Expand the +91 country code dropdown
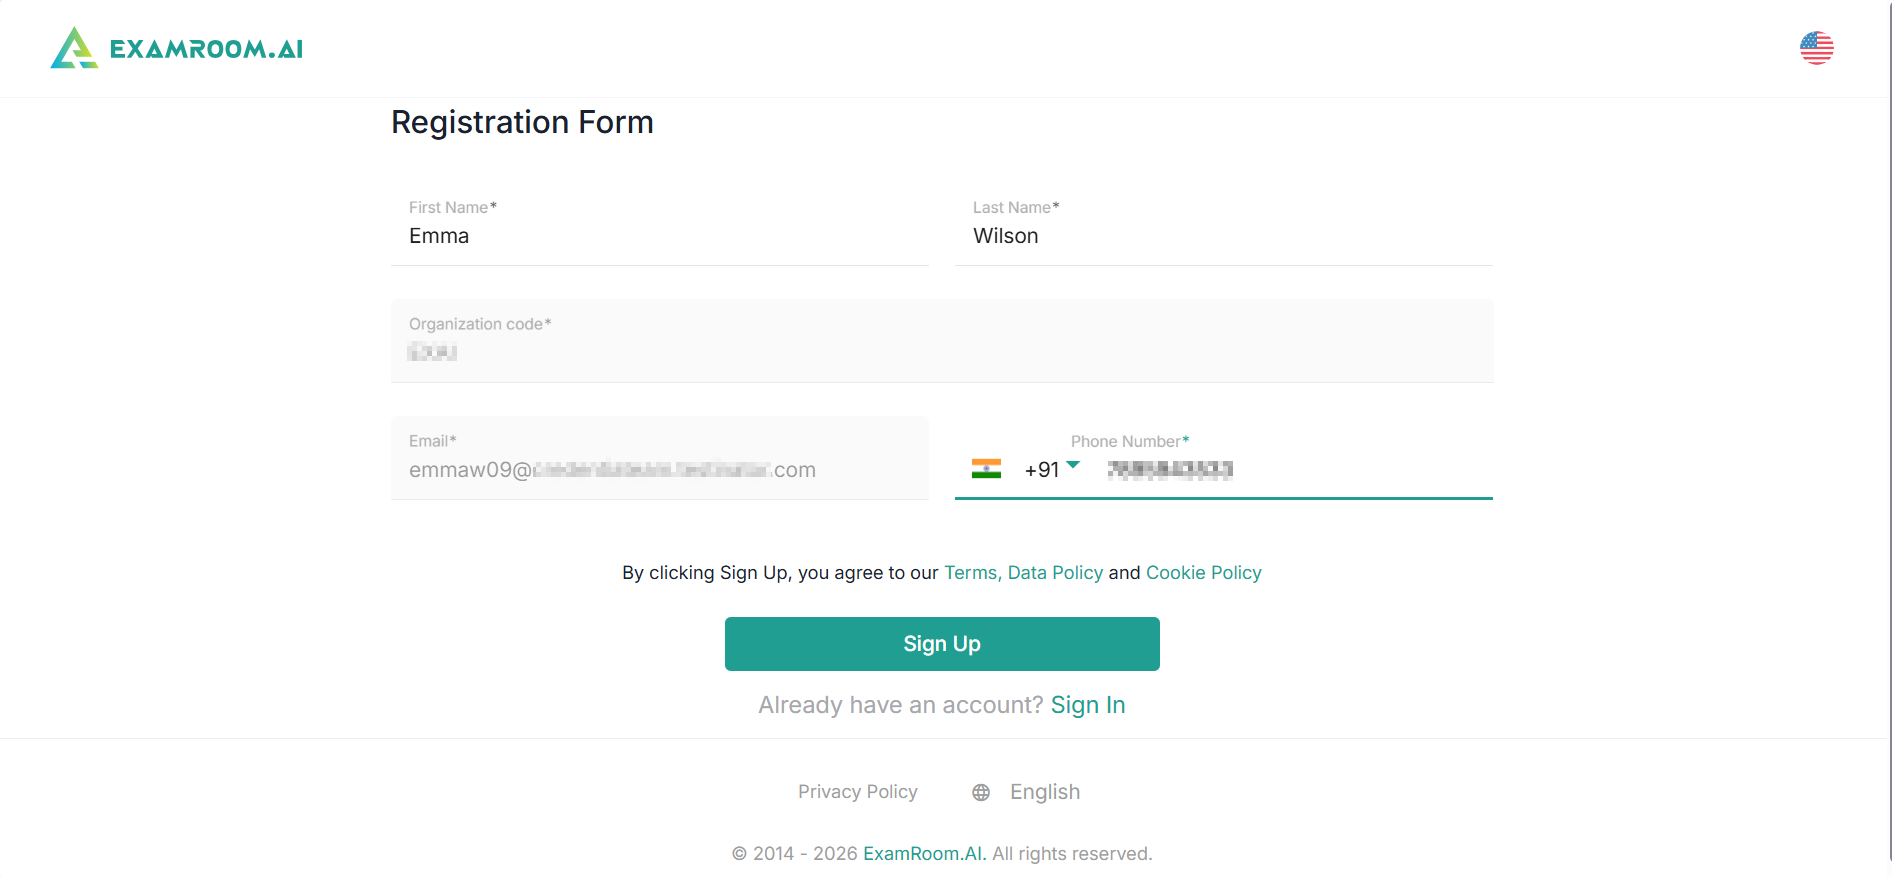Viewport: 1892px width, 877px height. pyautogui.click(x=1073, y=466)
